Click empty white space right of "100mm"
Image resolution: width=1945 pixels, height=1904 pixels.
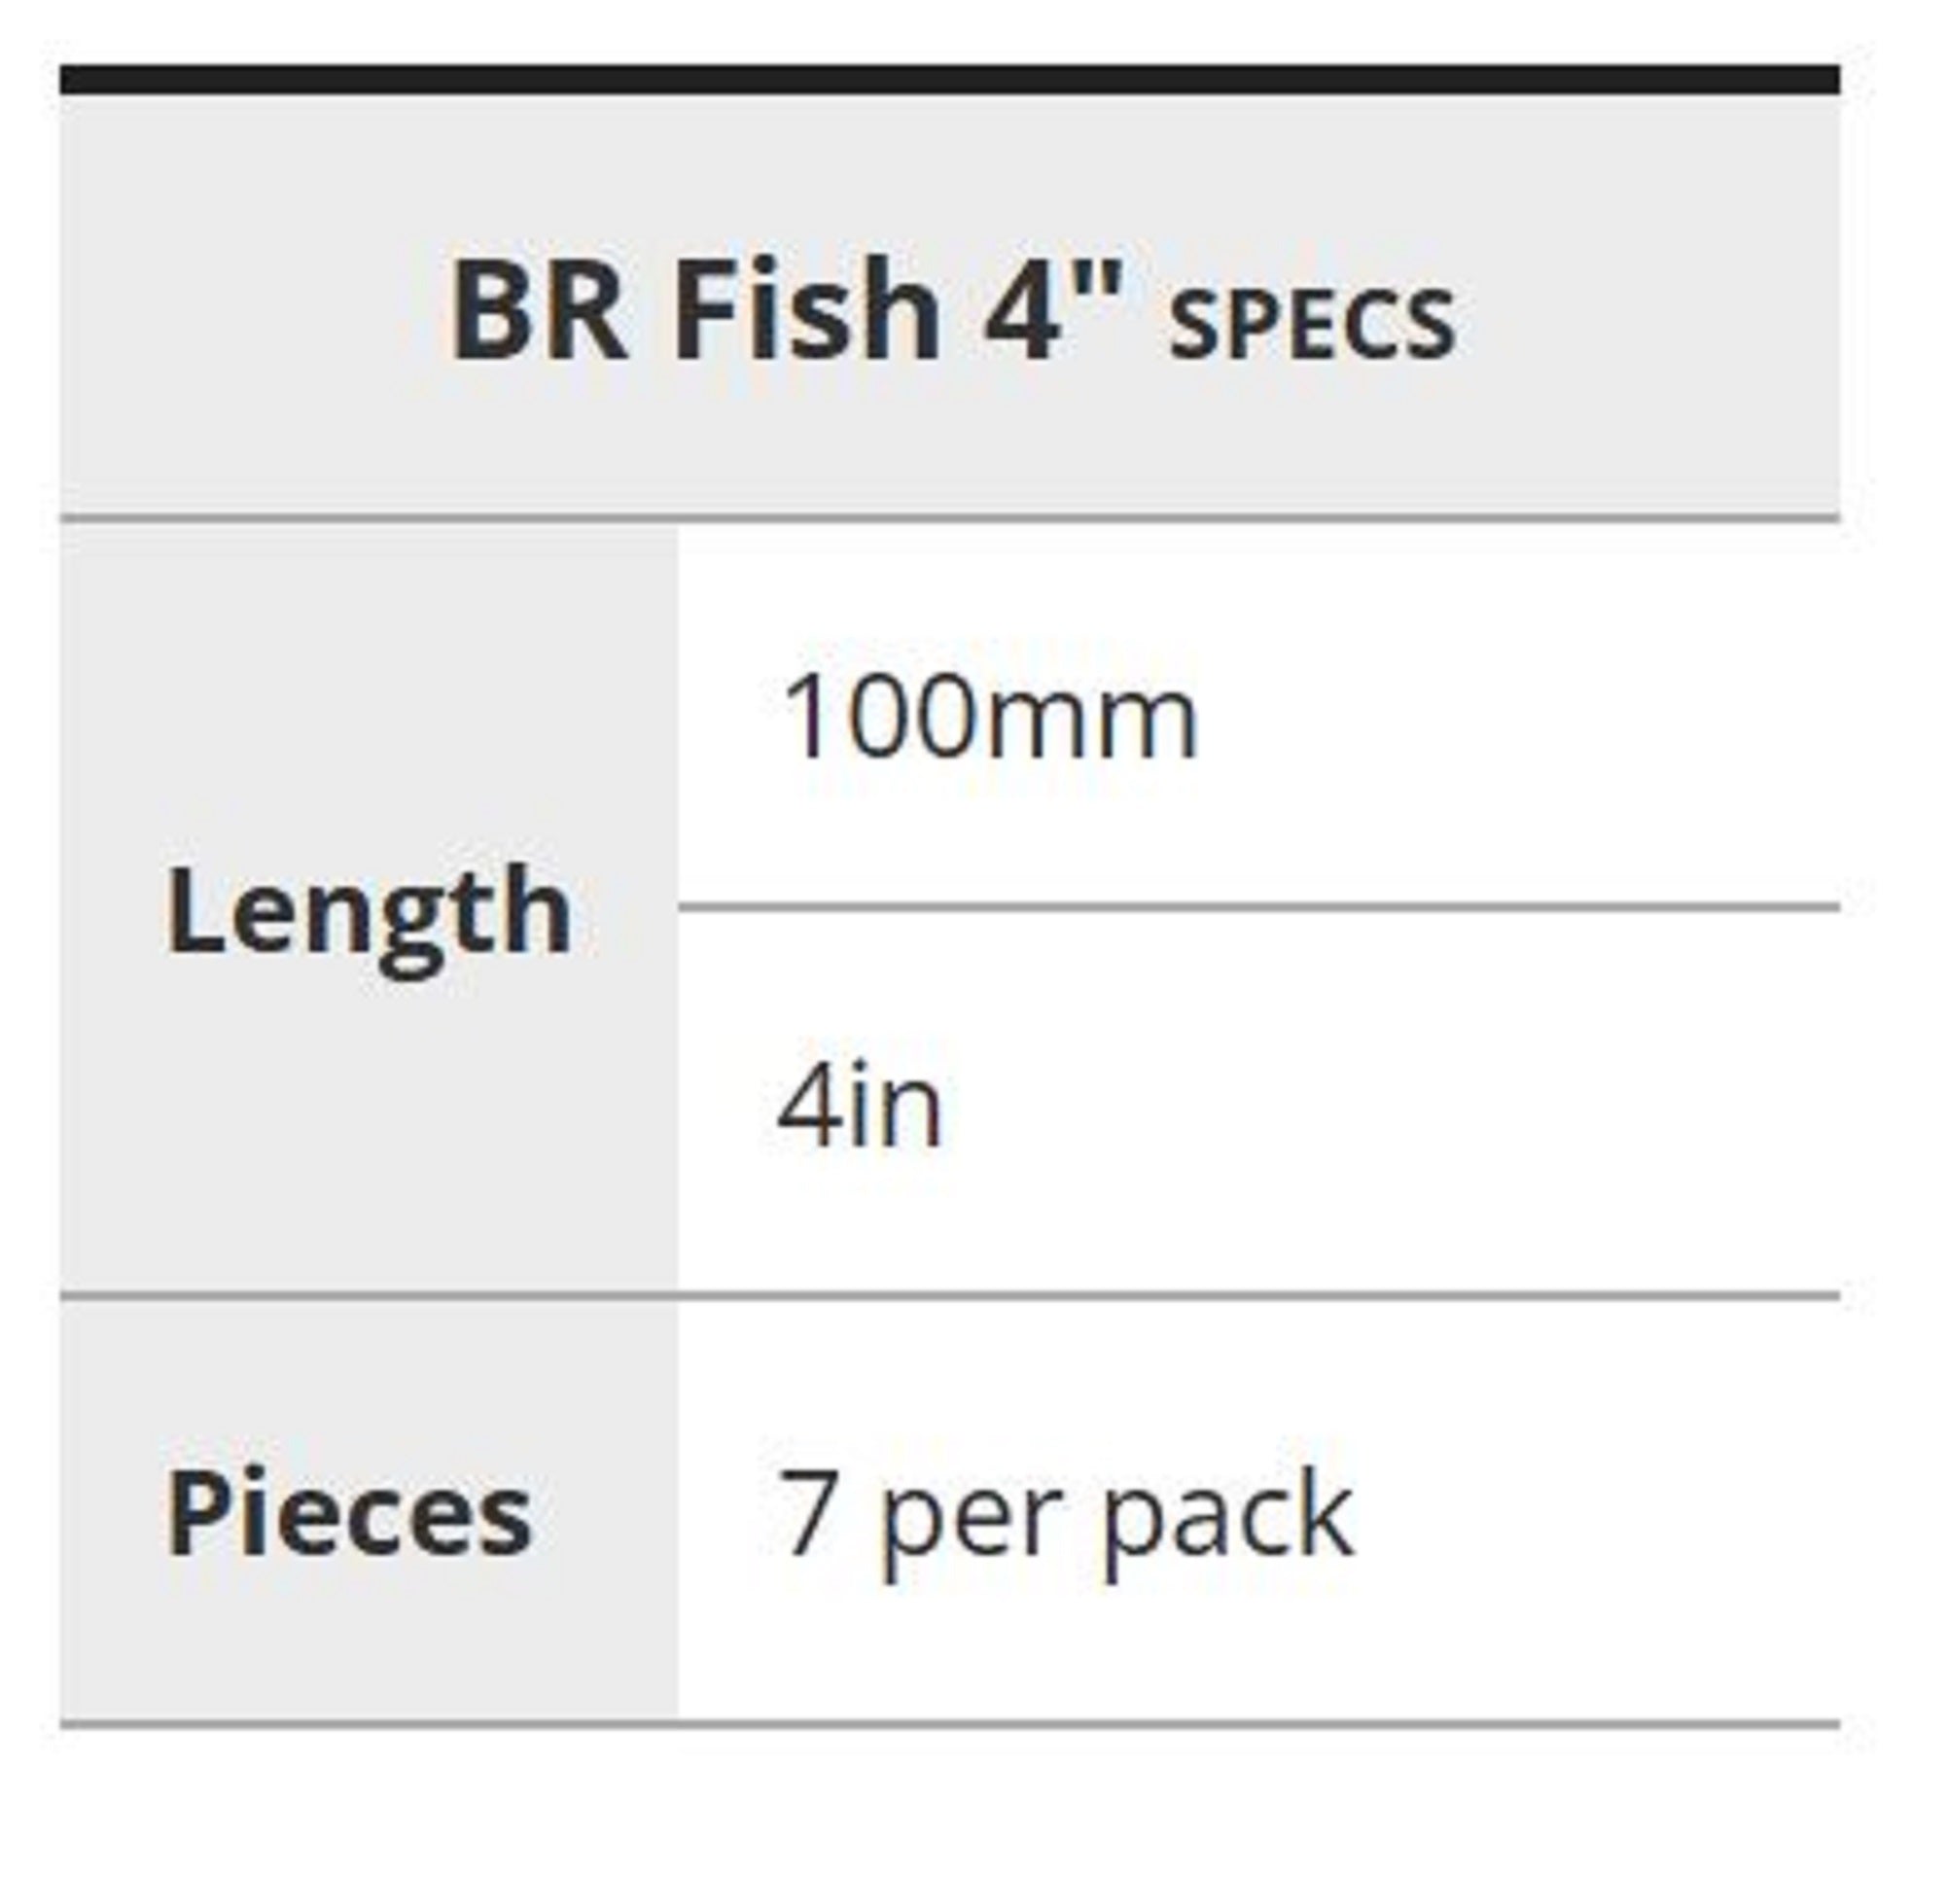(x=1520, y=717)
